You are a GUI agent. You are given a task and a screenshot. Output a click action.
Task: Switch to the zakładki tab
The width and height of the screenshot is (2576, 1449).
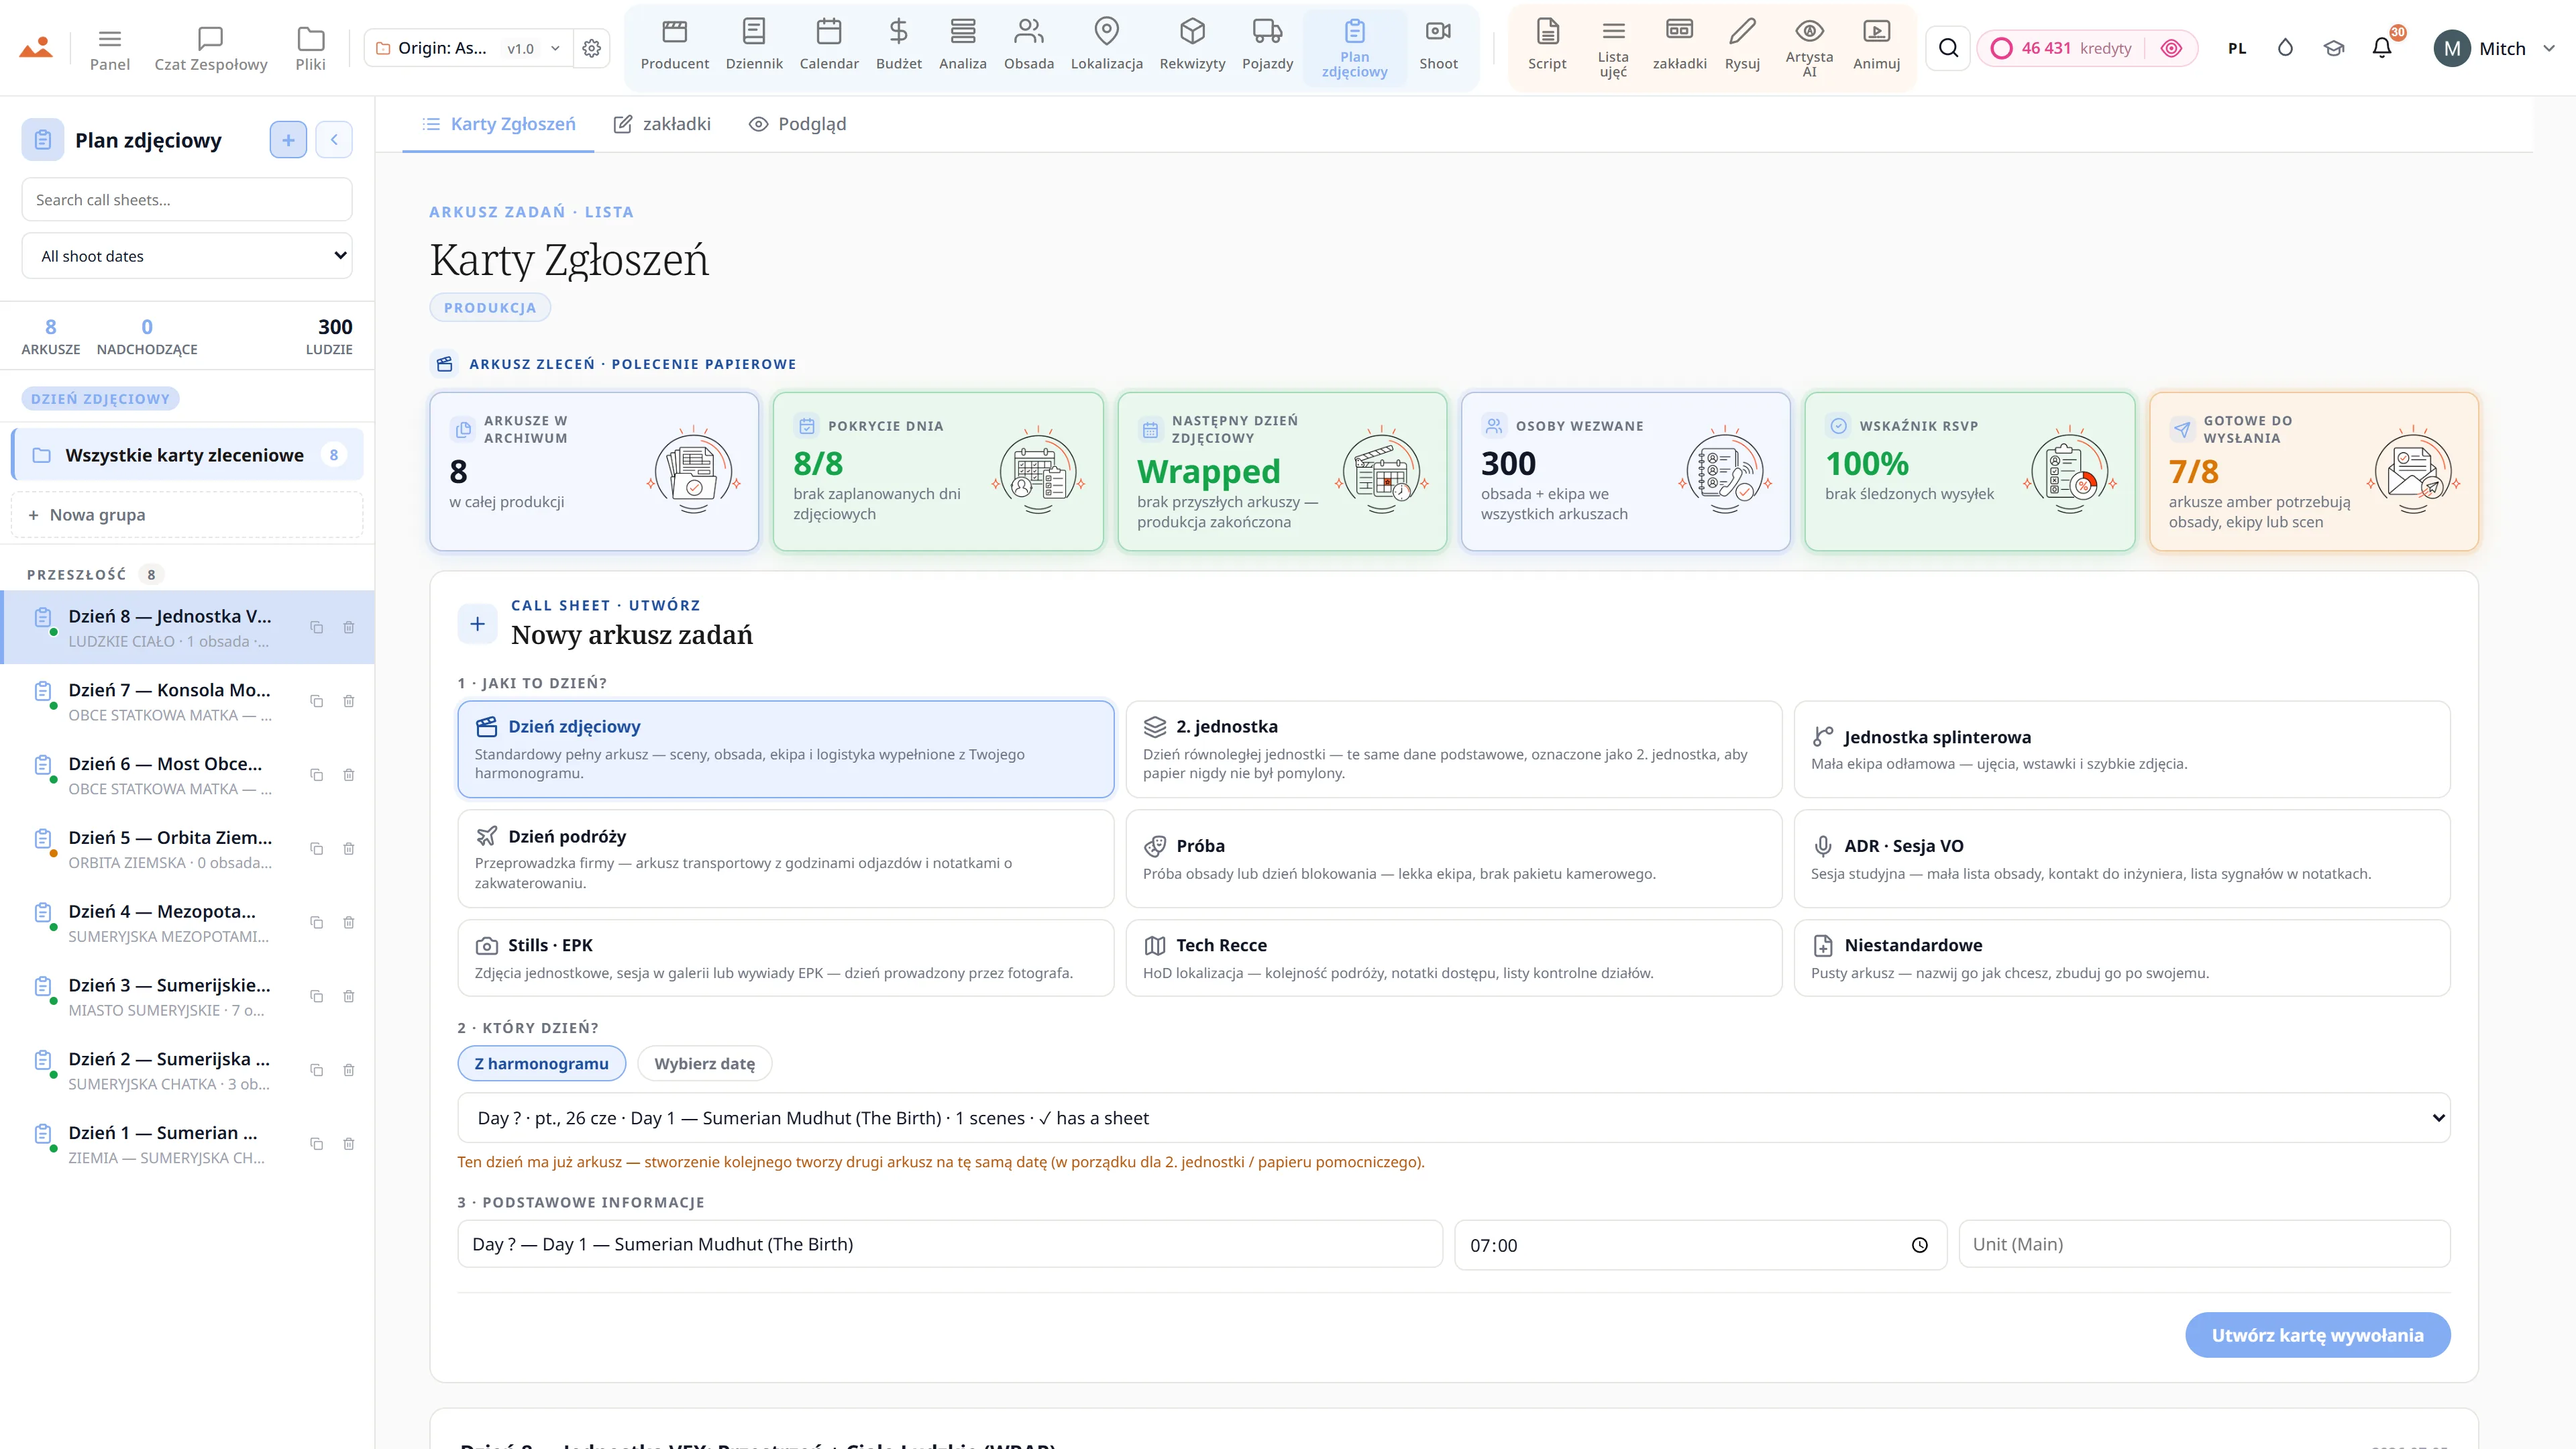coord(662,124)
